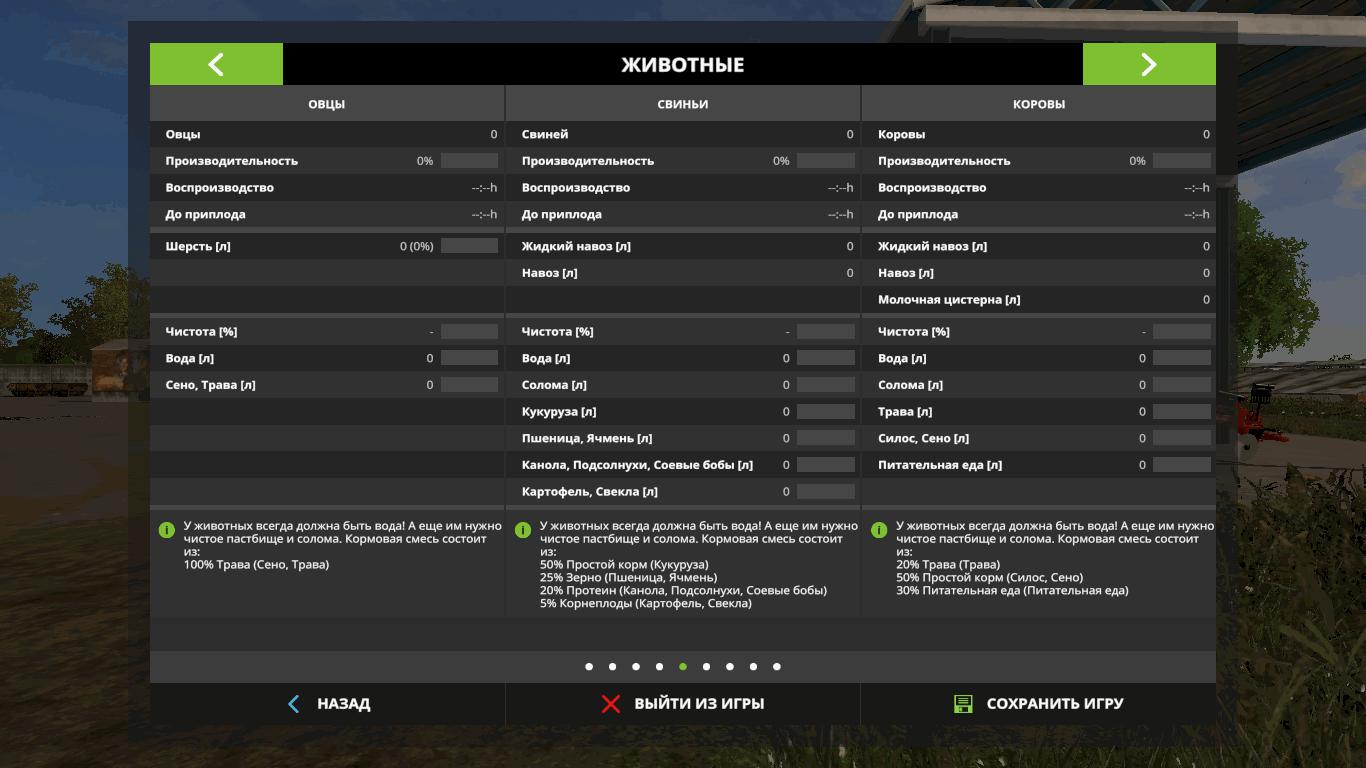
Task: Click the pigs Кукуруза feed bar
Action: (x=825, y=412)
